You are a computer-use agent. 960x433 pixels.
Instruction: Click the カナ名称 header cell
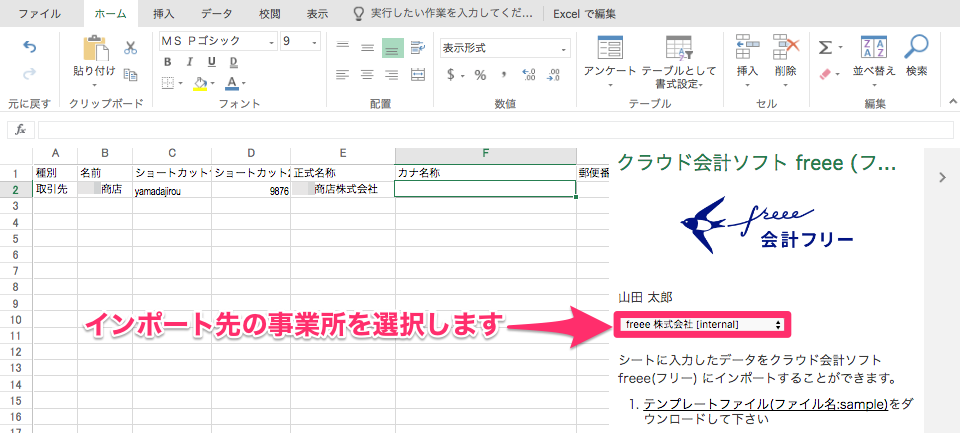click(x=486, y=173)
